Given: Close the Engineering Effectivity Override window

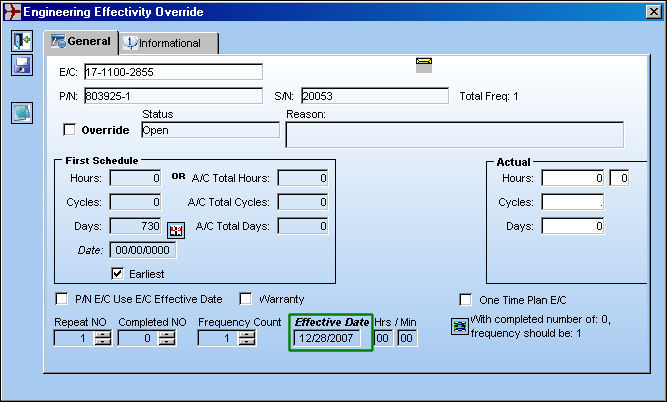Looking at the screenshot, I should click(x=653, y=11).
